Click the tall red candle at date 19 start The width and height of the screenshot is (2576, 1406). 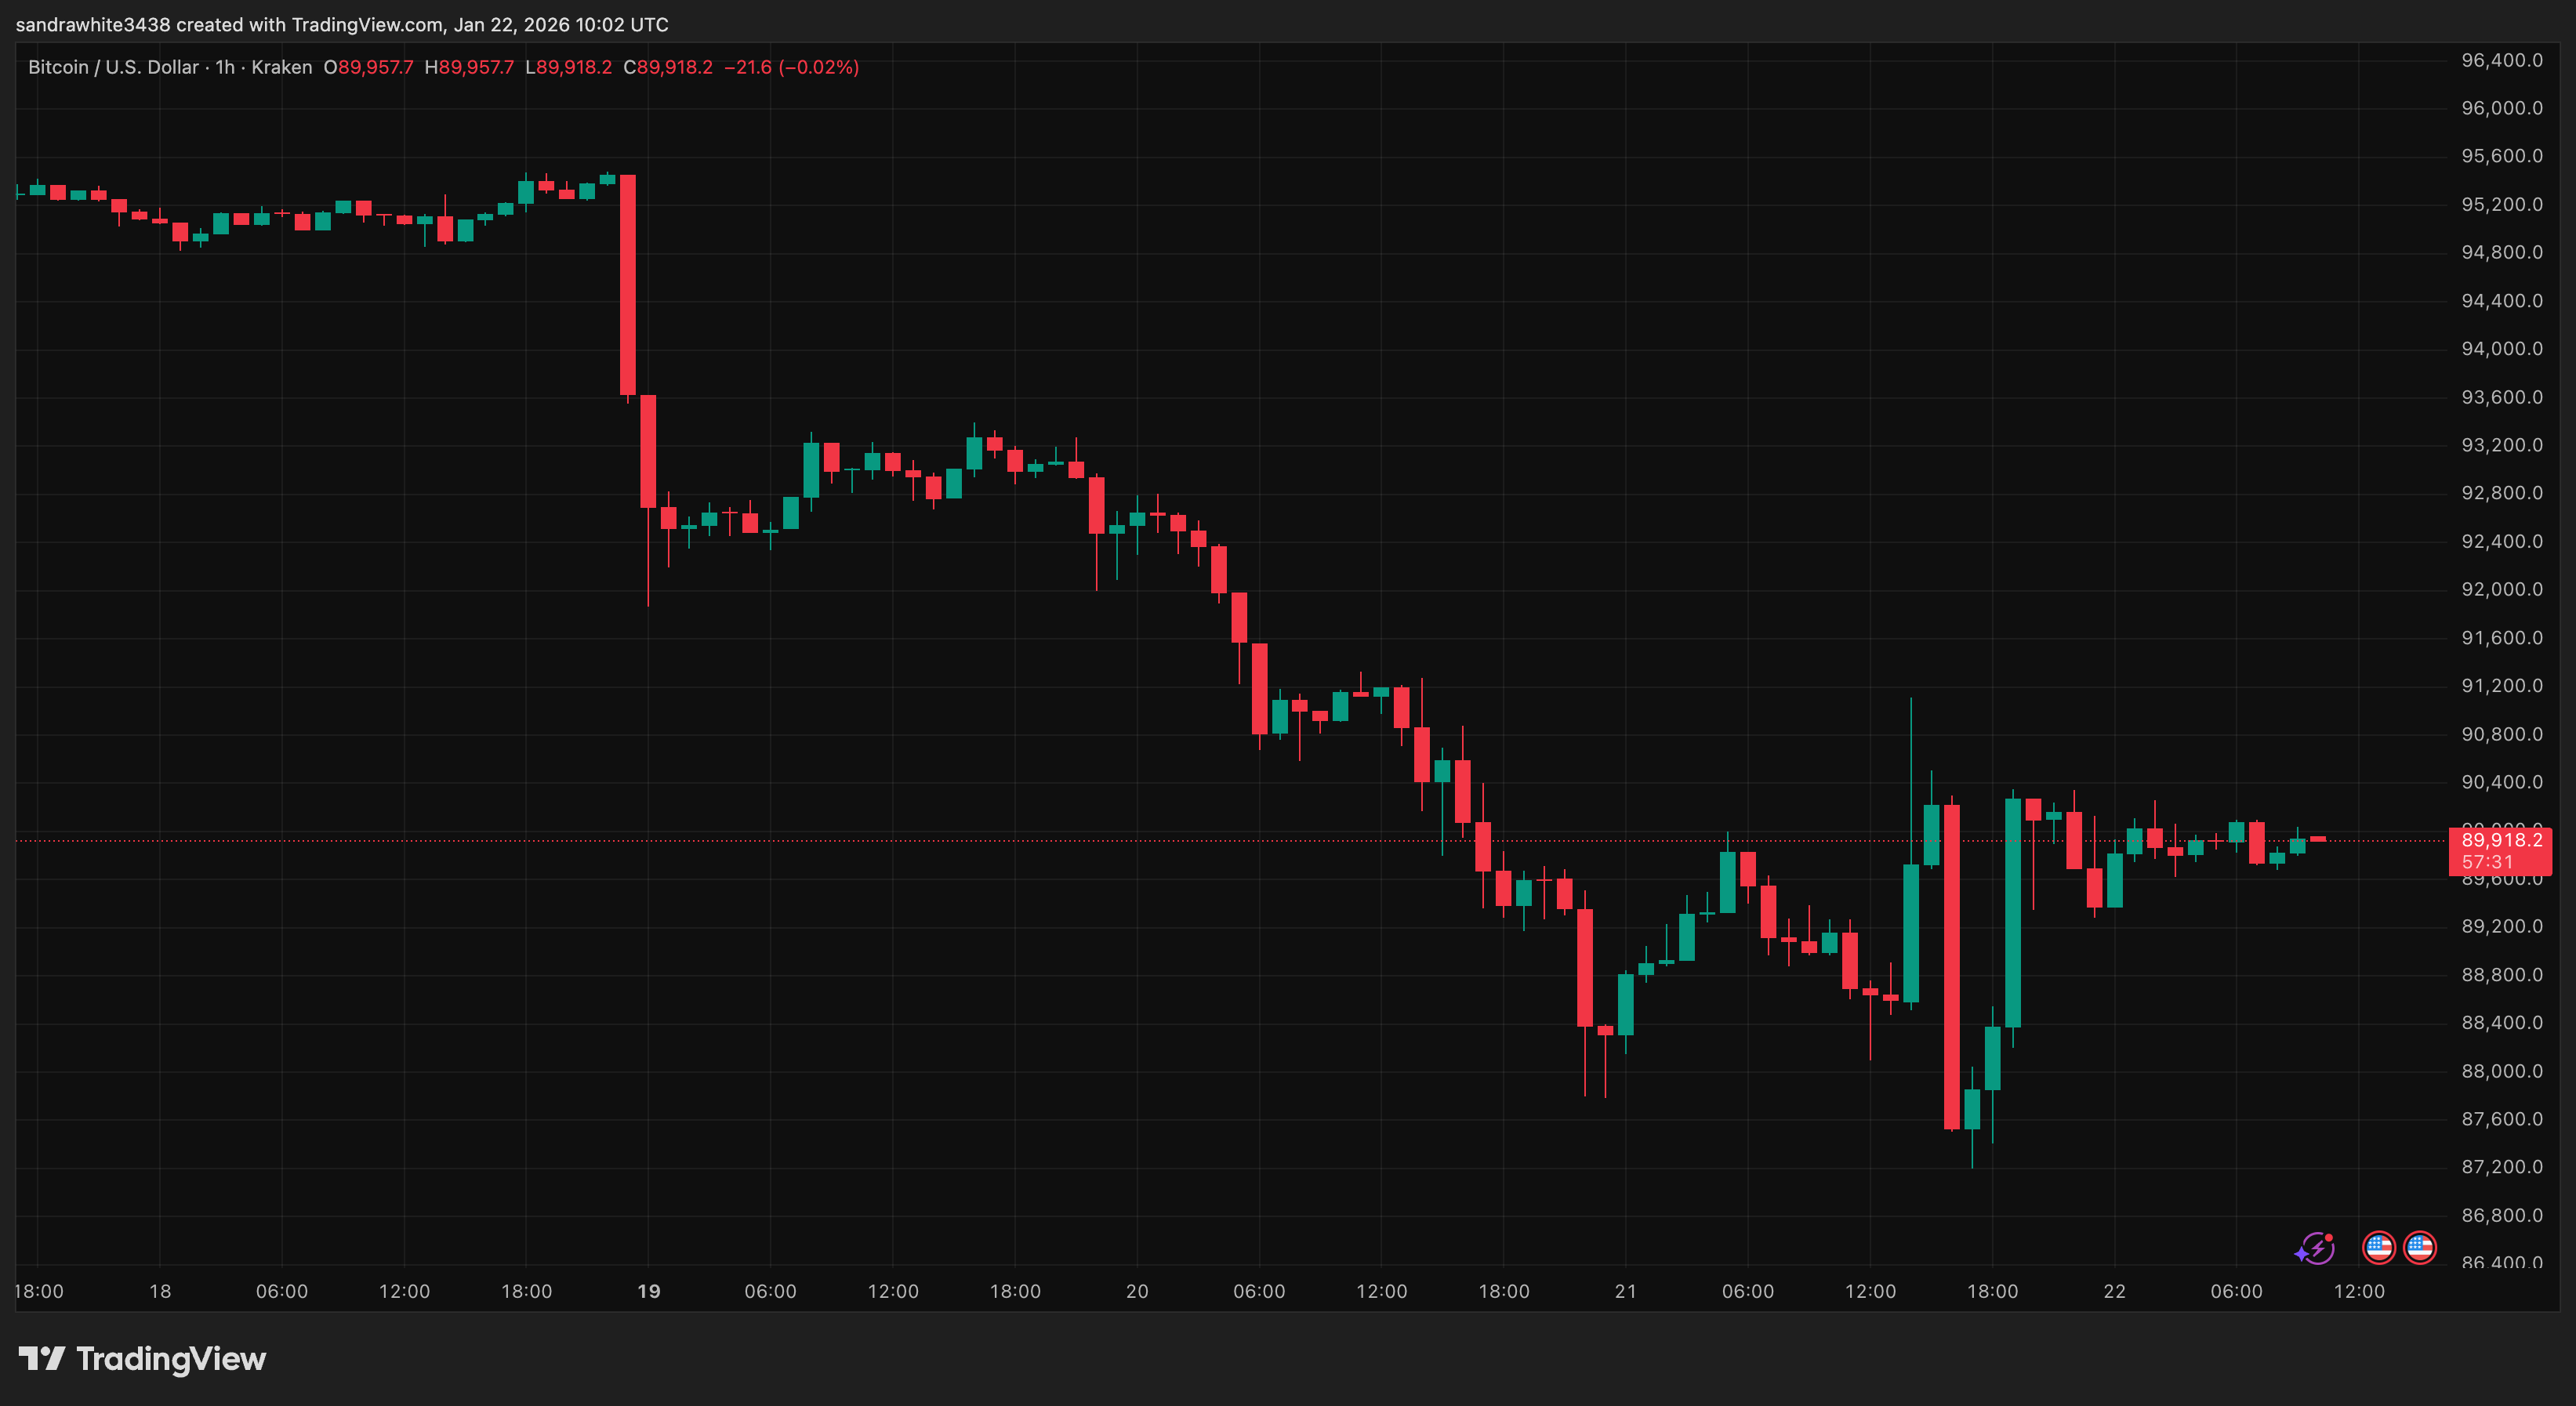[628, 285]
